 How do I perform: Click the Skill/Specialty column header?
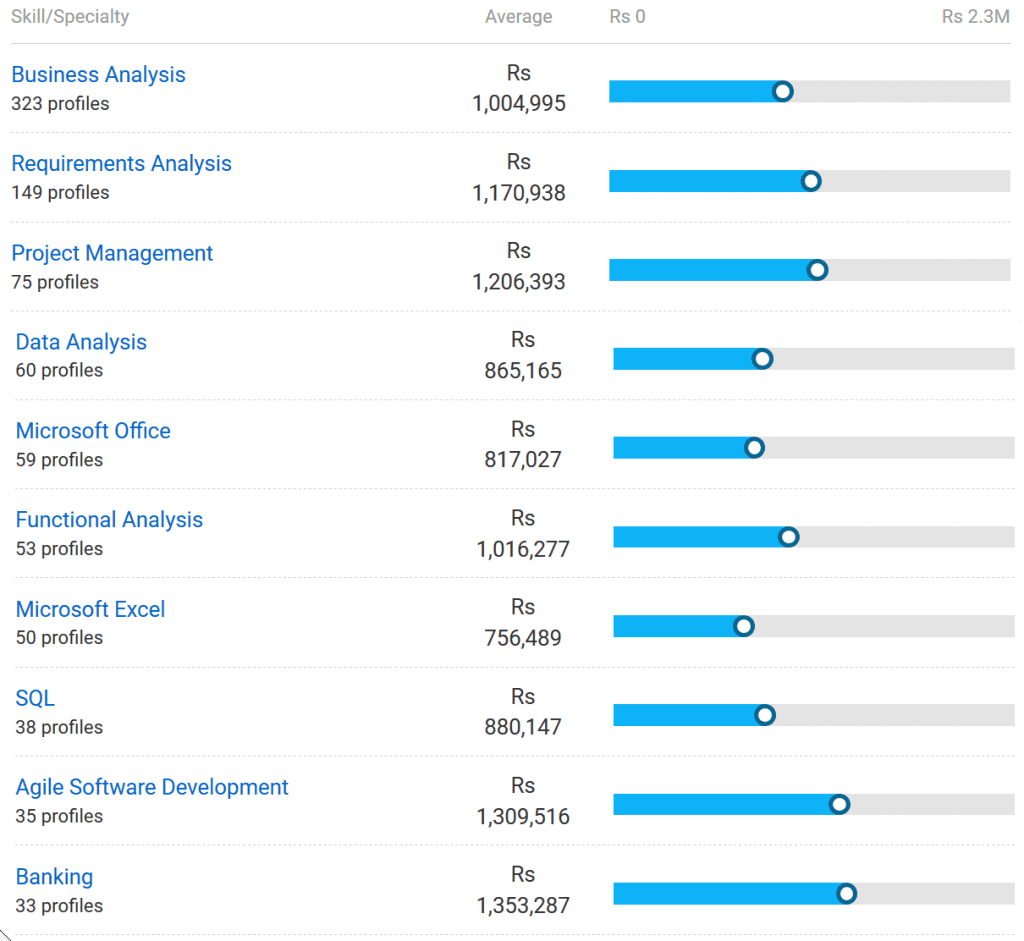click(70, 17)
